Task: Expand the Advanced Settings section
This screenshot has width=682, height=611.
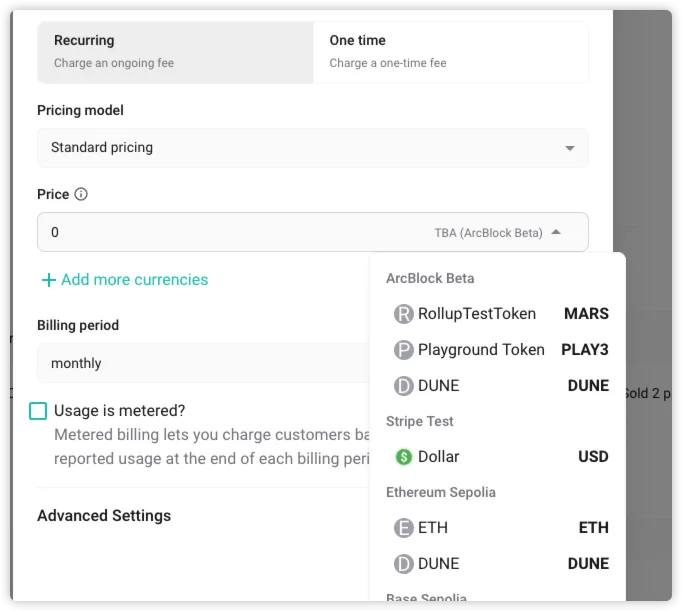Action: click(x=104, y=516)
